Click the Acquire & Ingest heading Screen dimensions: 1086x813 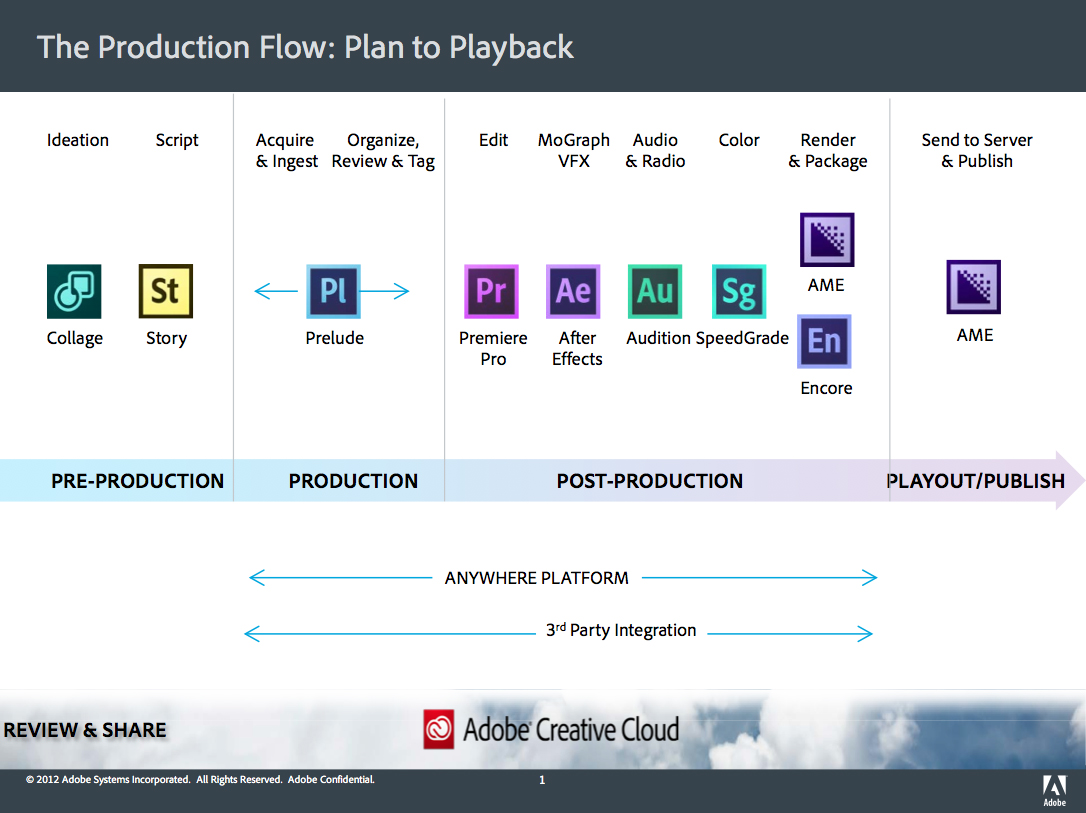coord(287,151)
